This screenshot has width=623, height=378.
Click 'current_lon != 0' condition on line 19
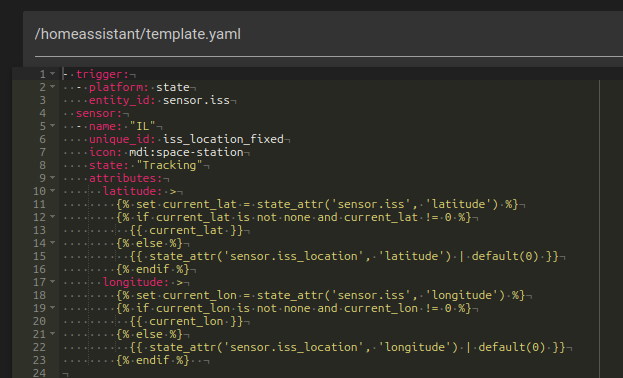398,308
